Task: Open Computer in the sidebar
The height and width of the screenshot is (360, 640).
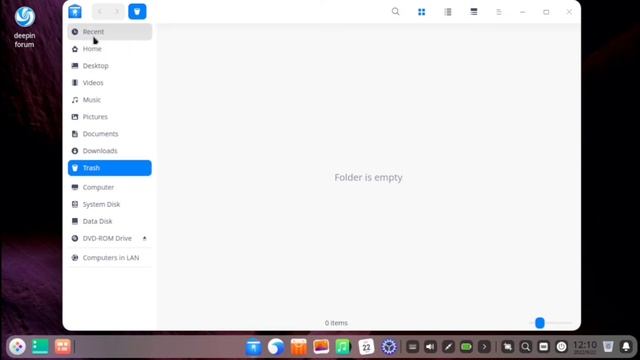Action: pos(109,187)
